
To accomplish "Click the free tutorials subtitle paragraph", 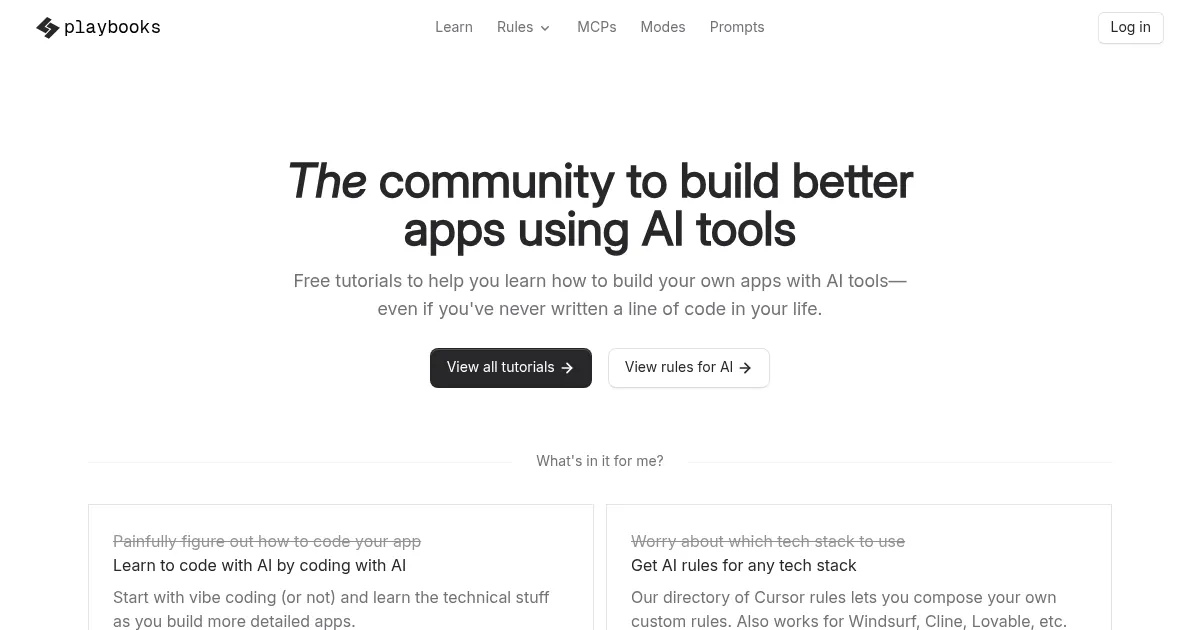I will 600,295.
